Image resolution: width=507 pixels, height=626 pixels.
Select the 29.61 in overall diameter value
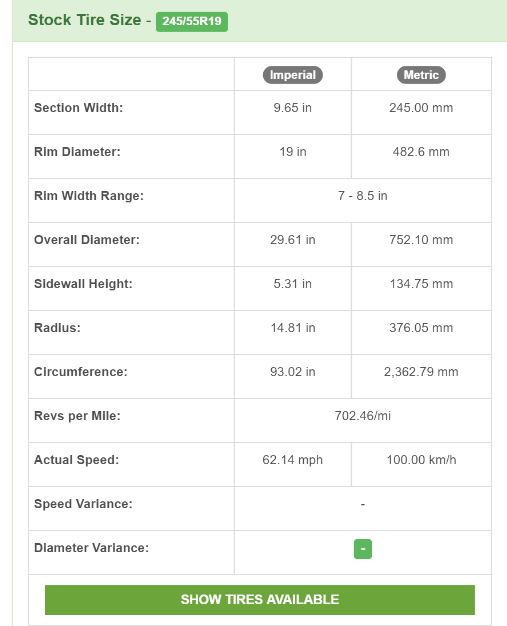[x=293, y=240]
